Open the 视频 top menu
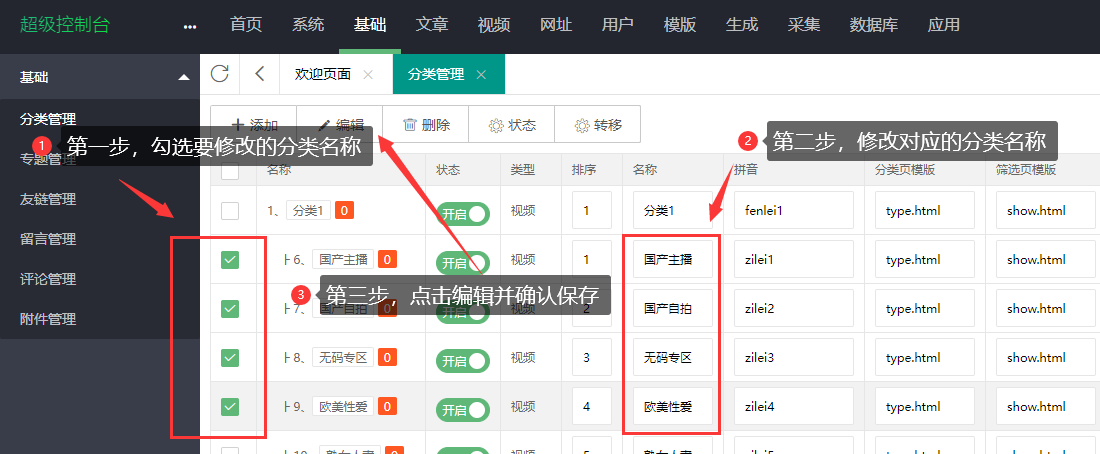 coord(494,25)
